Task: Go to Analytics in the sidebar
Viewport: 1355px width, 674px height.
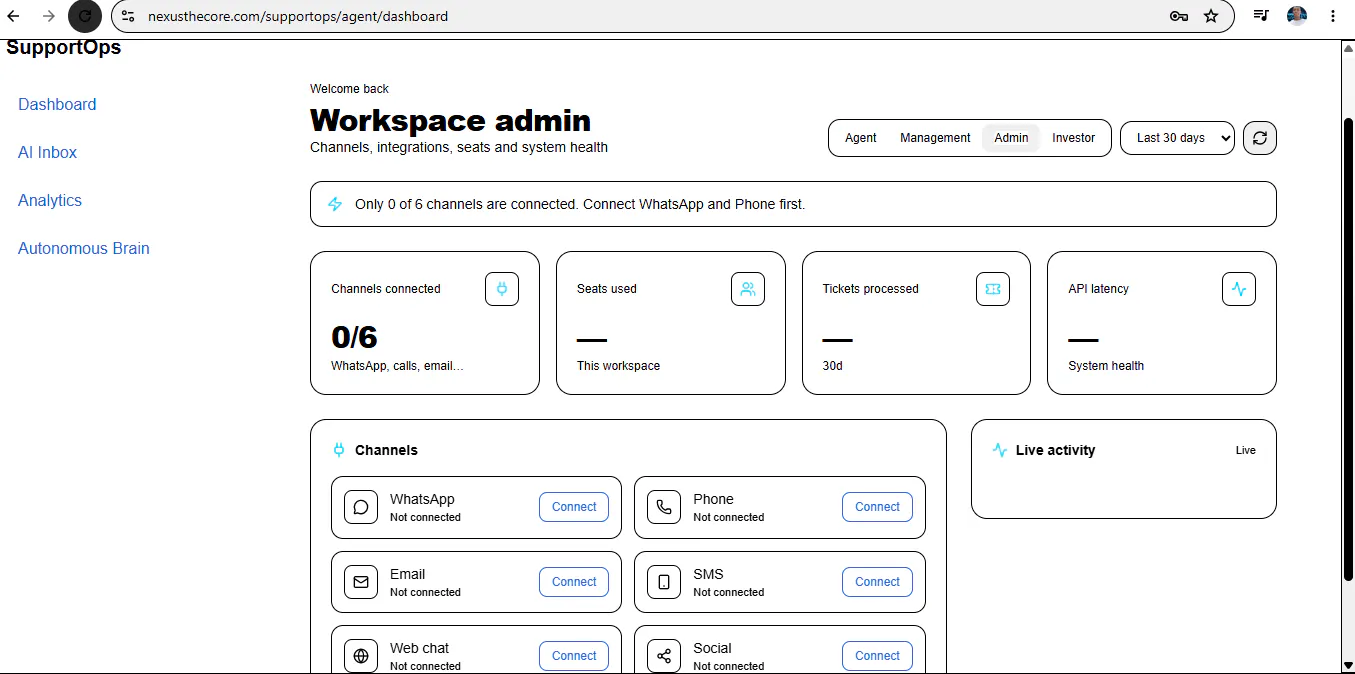Action: (x=50, y=201)
